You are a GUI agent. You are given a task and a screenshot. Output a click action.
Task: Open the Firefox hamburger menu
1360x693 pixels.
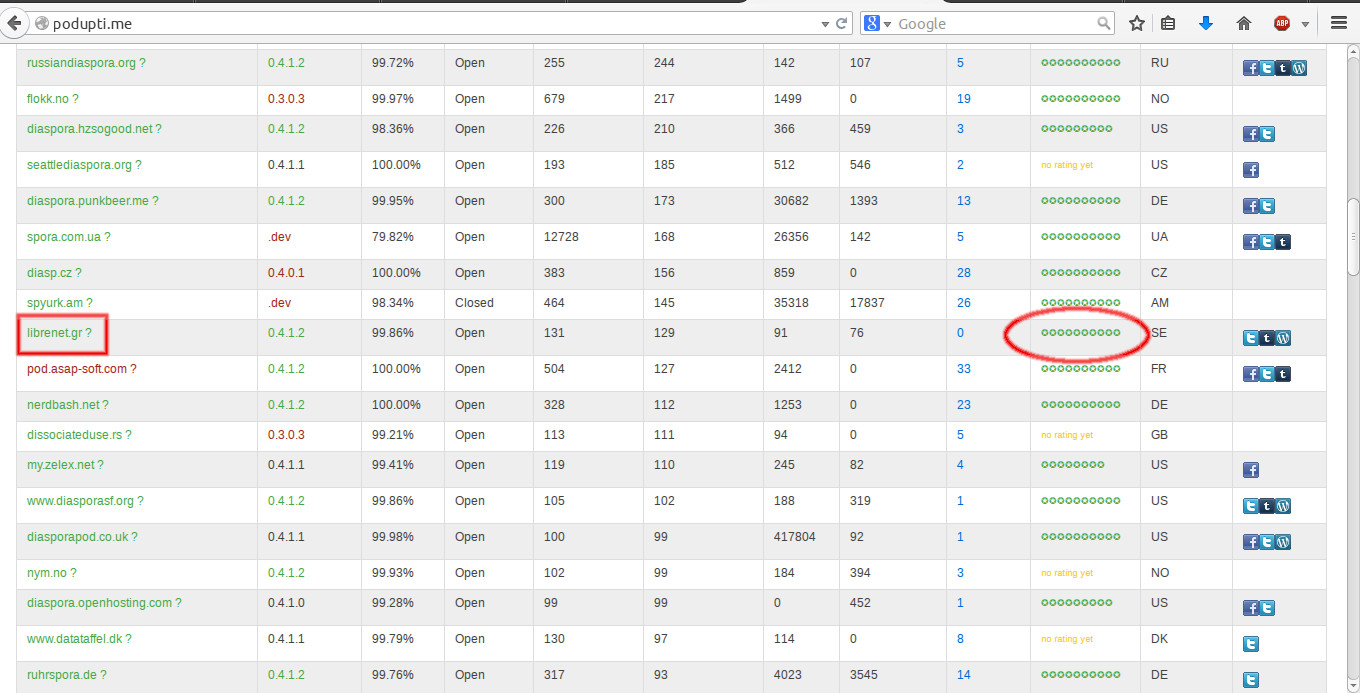click(1339, 23)
